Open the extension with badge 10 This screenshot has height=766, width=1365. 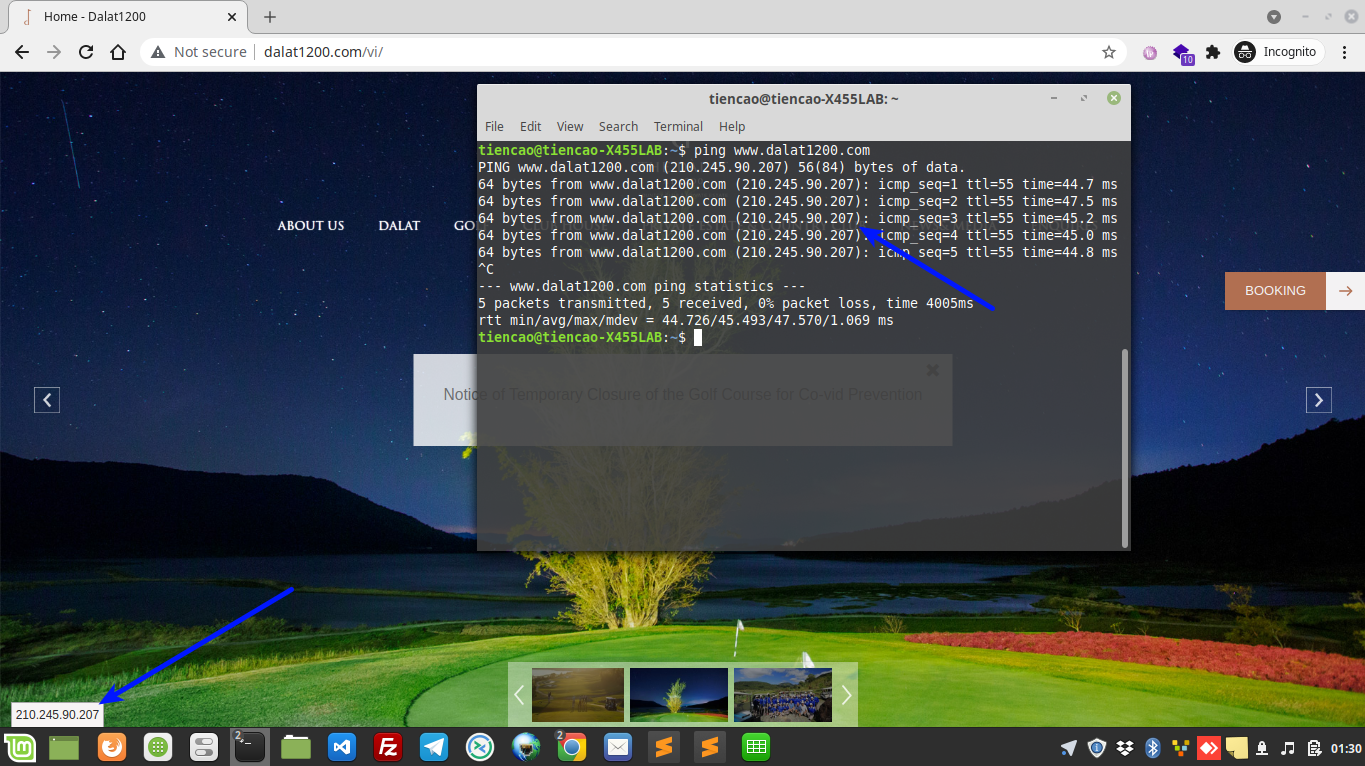pyautogui.click(x=1182, y=53)
